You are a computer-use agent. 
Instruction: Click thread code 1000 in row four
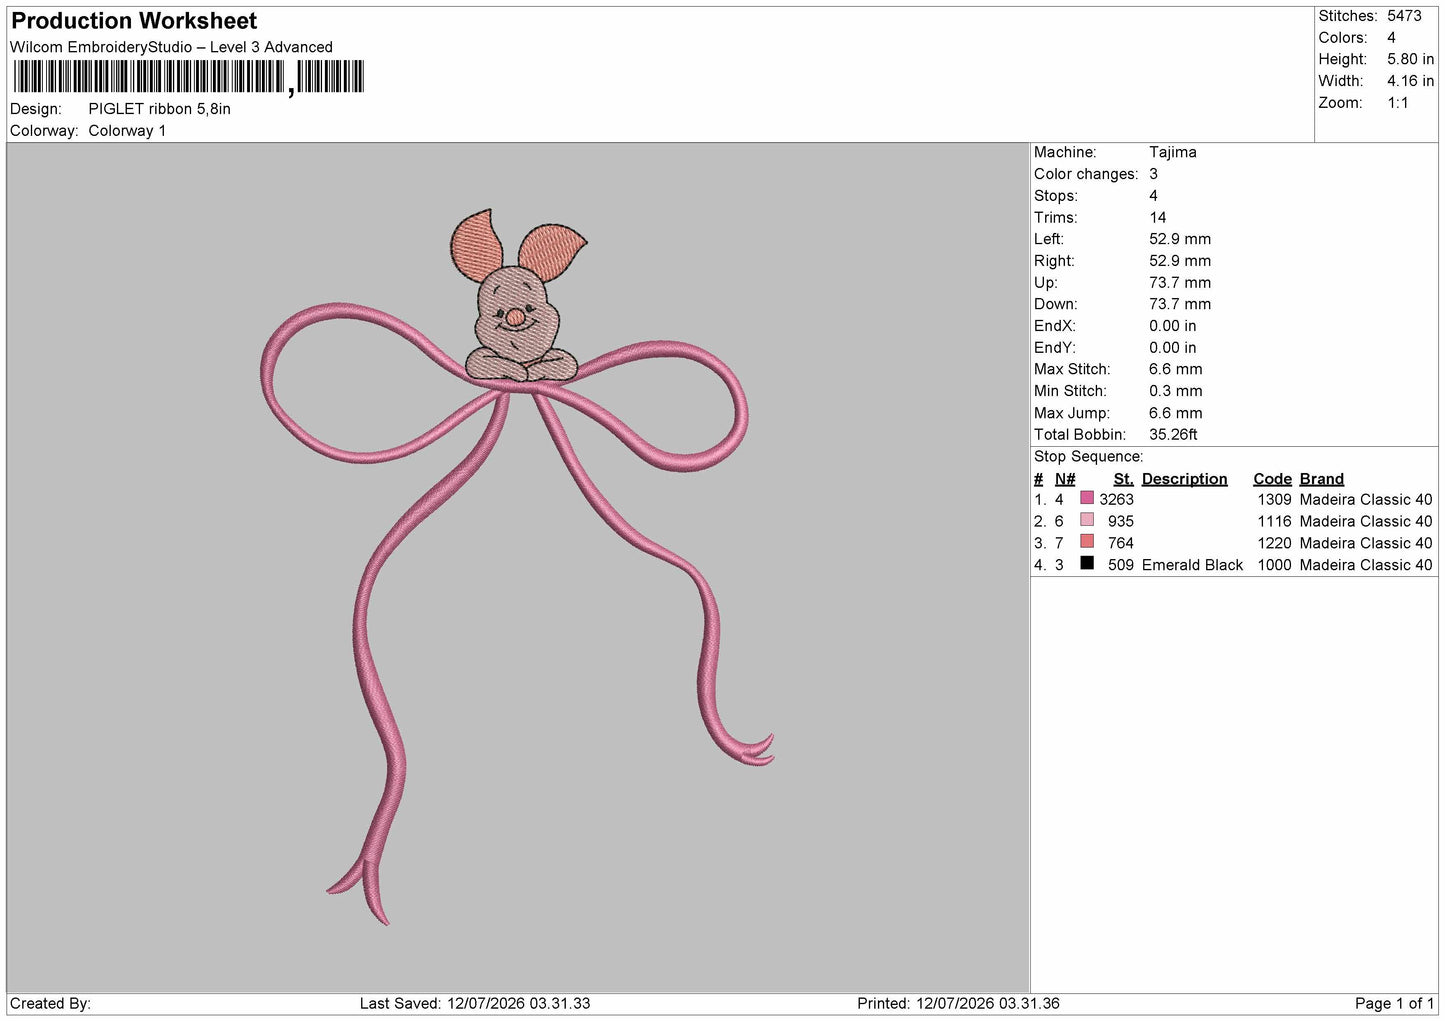(1274, 566)
